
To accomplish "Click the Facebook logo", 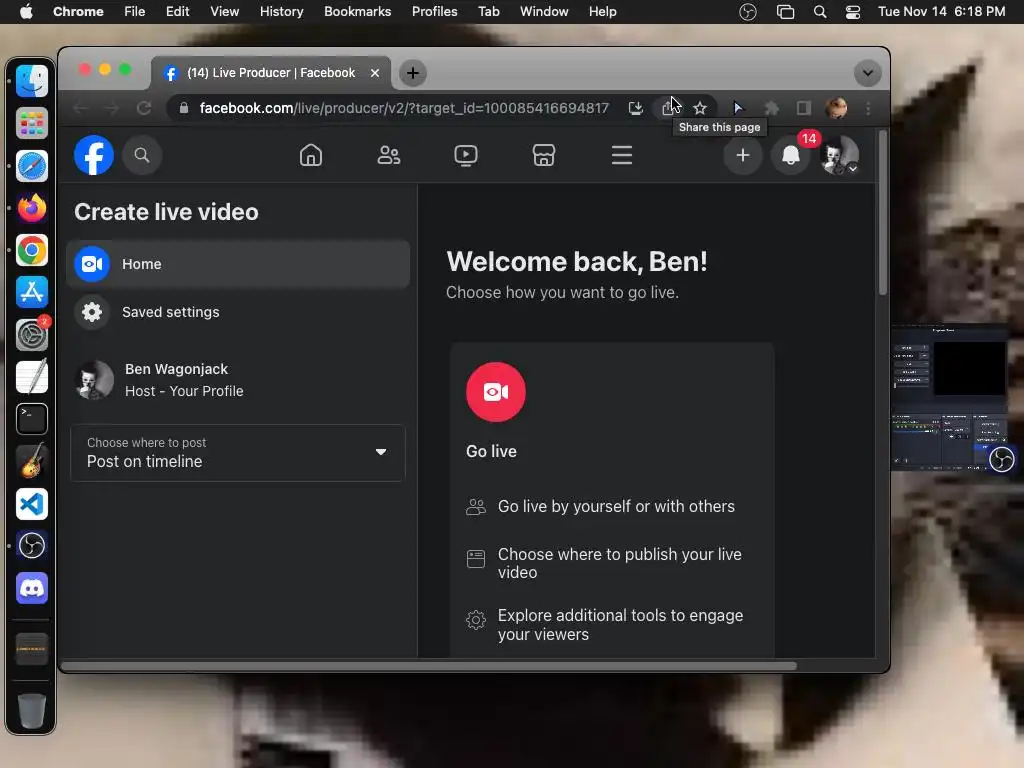I will tap(94, 155).
